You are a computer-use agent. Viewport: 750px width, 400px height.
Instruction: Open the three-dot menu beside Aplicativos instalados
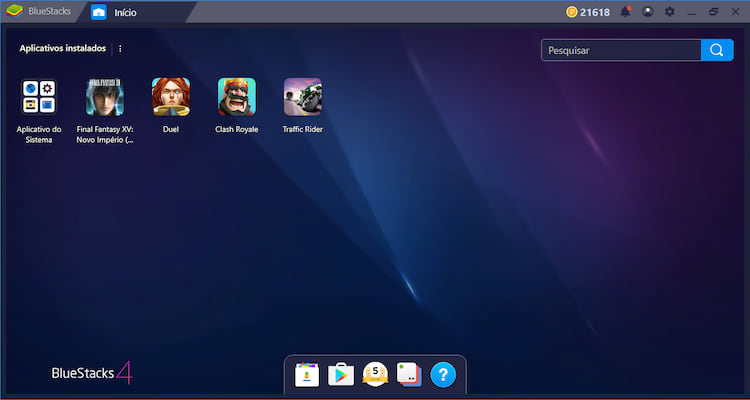120,49
